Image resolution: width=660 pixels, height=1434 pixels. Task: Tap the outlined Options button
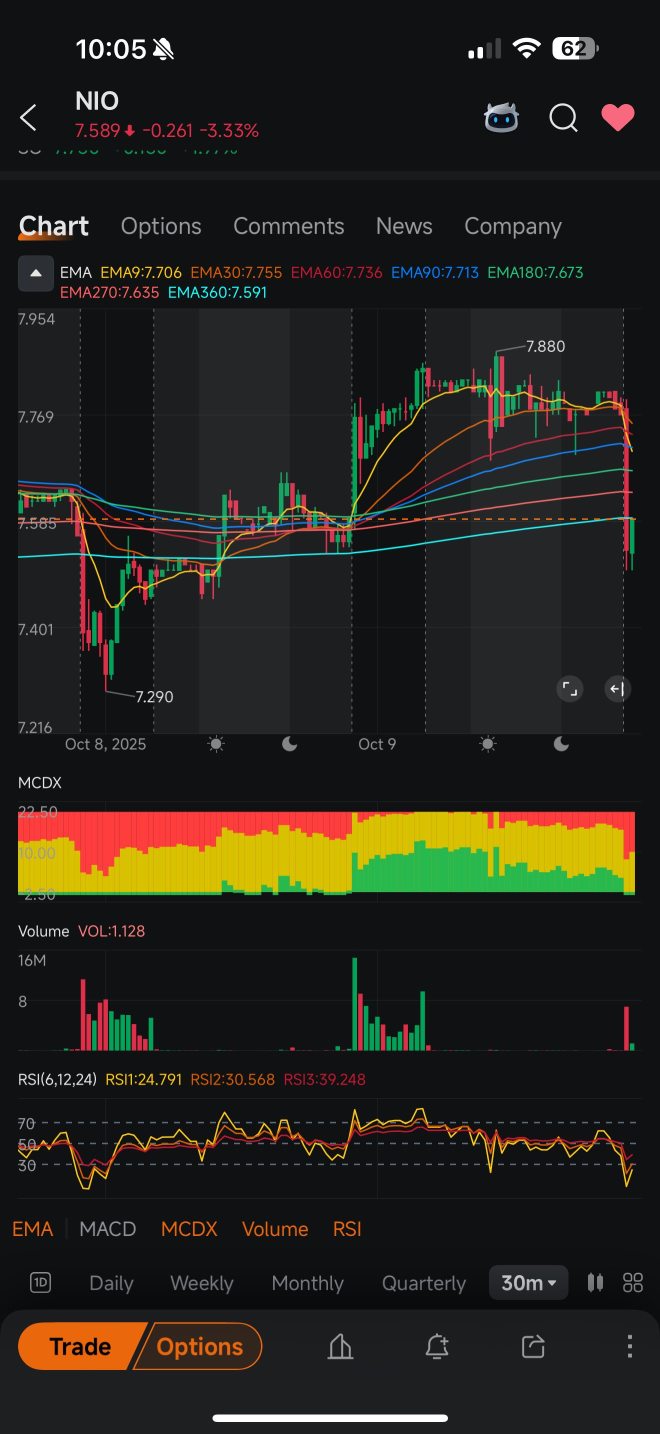click(x=200, y=1347)
